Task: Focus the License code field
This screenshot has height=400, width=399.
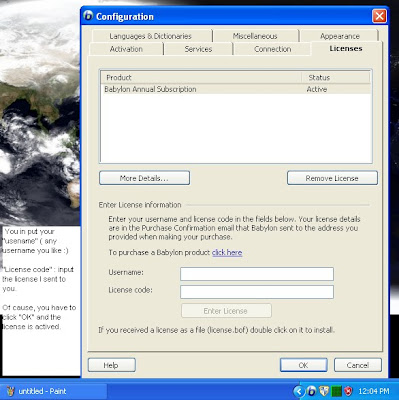Action: pos(257,292)
